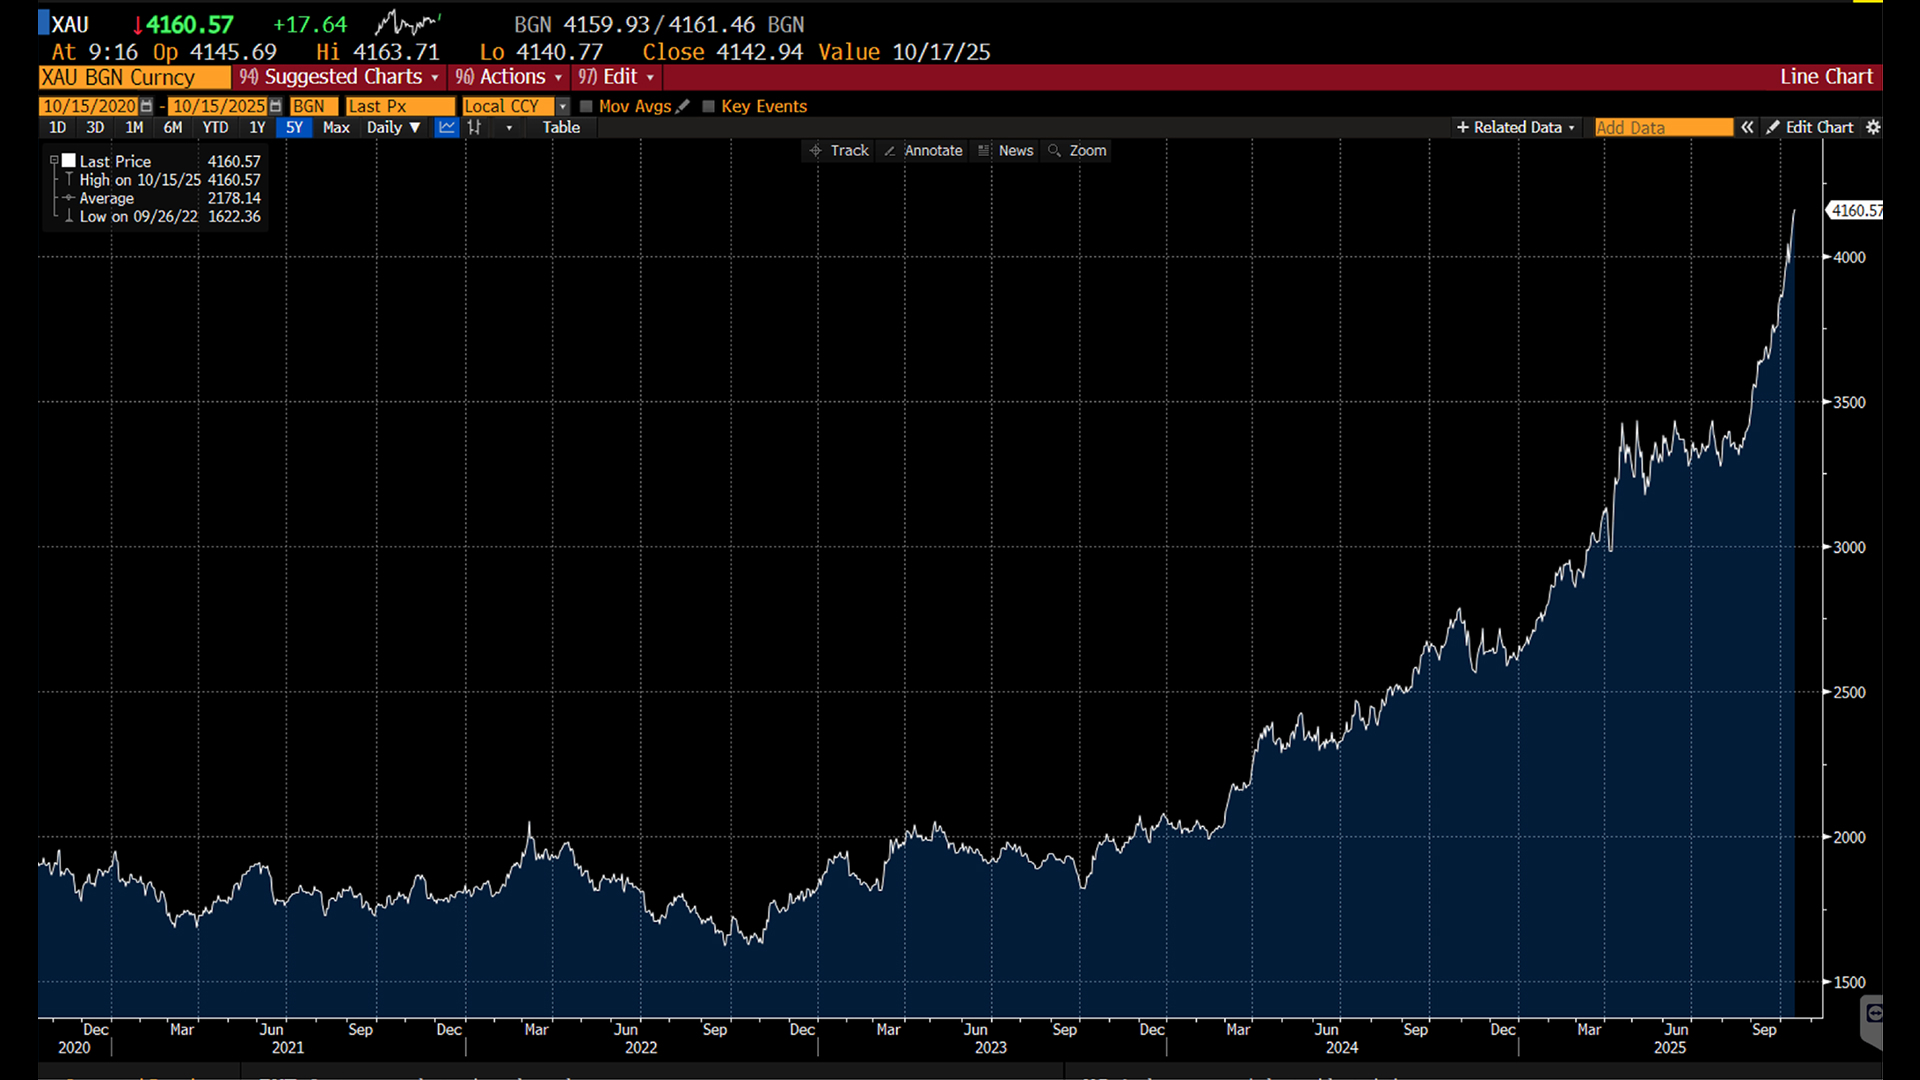Switch to bar chart style icon
Screen dimensions: 1920x1080
tap(474, 127)
